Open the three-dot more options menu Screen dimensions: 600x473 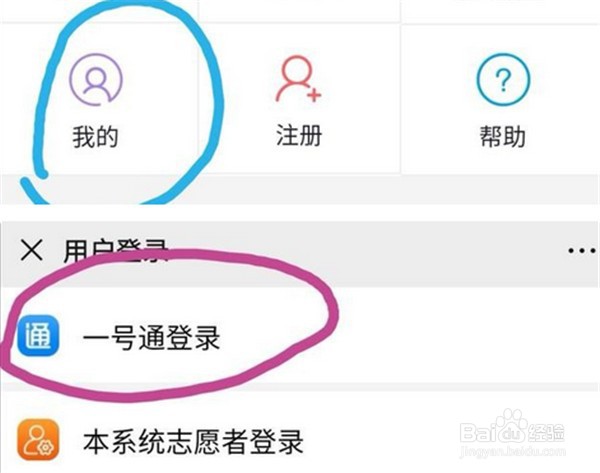click(x=582, y=251)
